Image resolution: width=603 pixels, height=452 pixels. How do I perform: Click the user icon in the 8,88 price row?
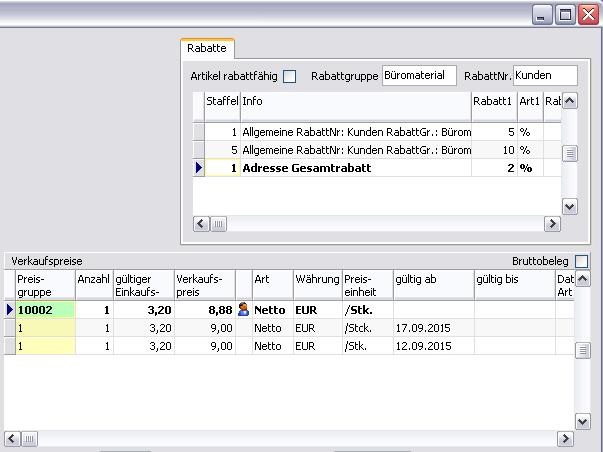(243, 310)
